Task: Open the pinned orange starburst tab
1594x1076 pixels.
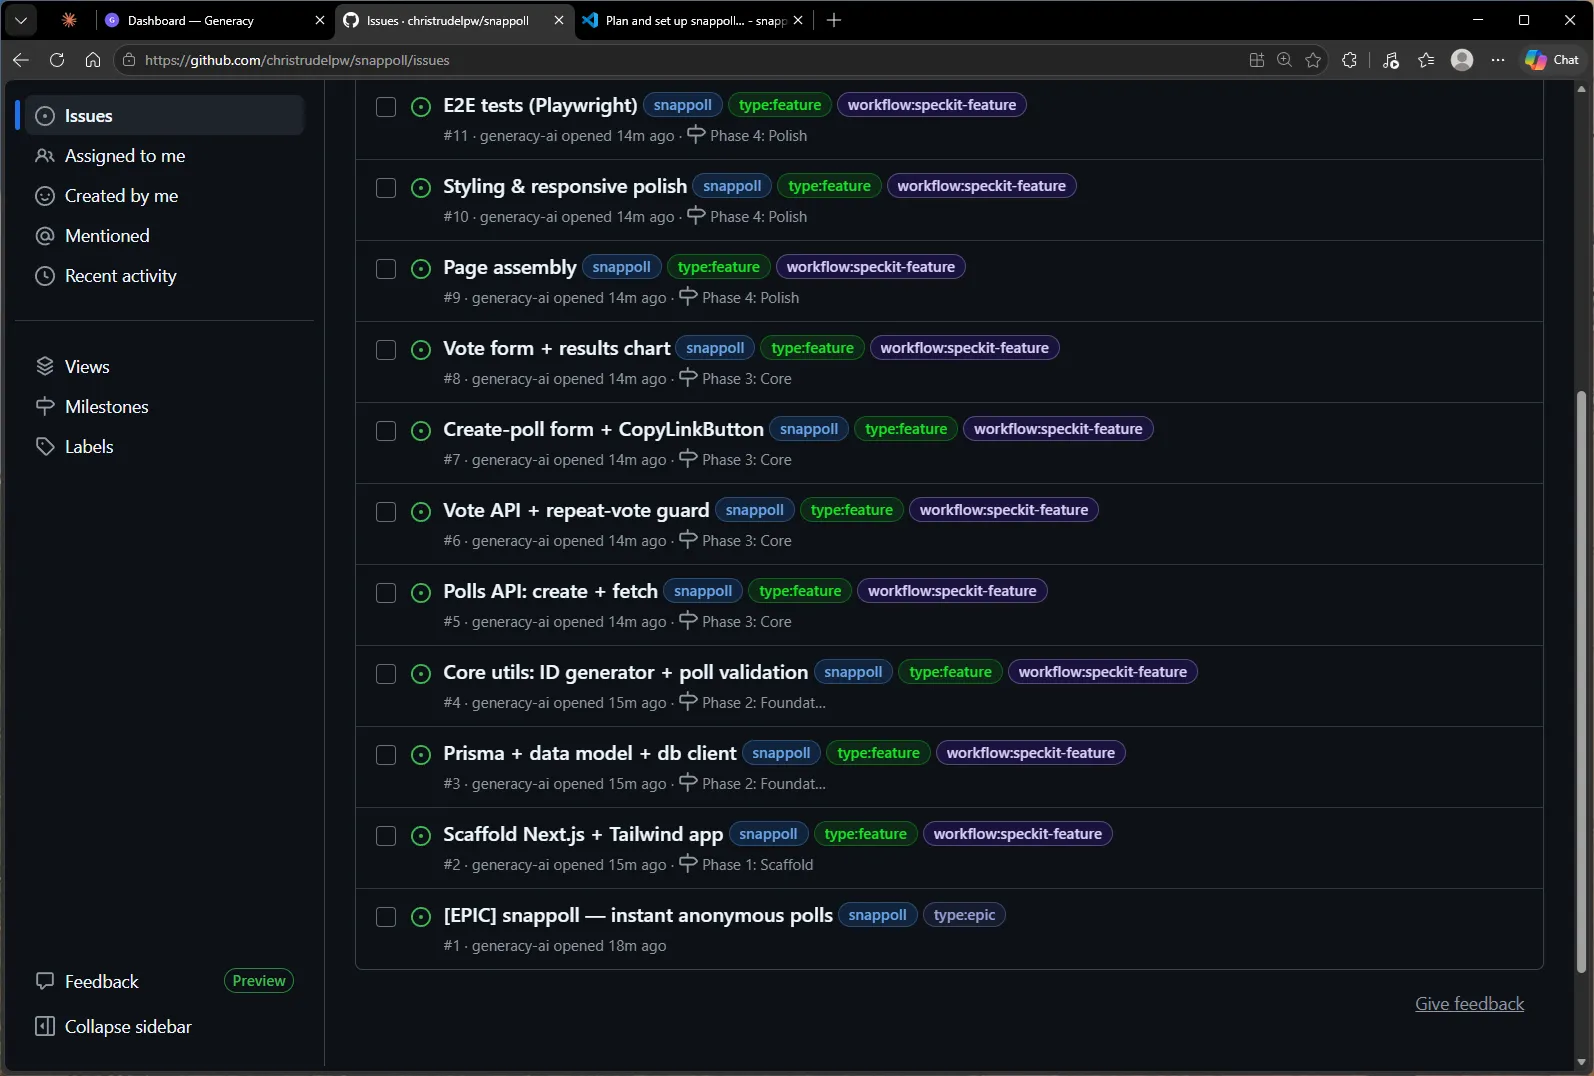Action: point(69,20)
